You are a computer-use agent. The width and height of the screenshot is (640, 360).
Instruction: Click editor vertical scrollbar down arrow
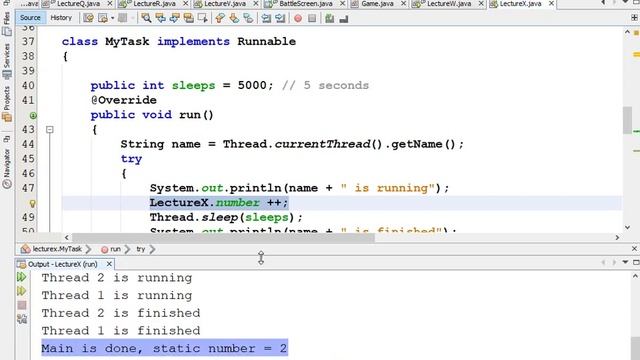627,227
